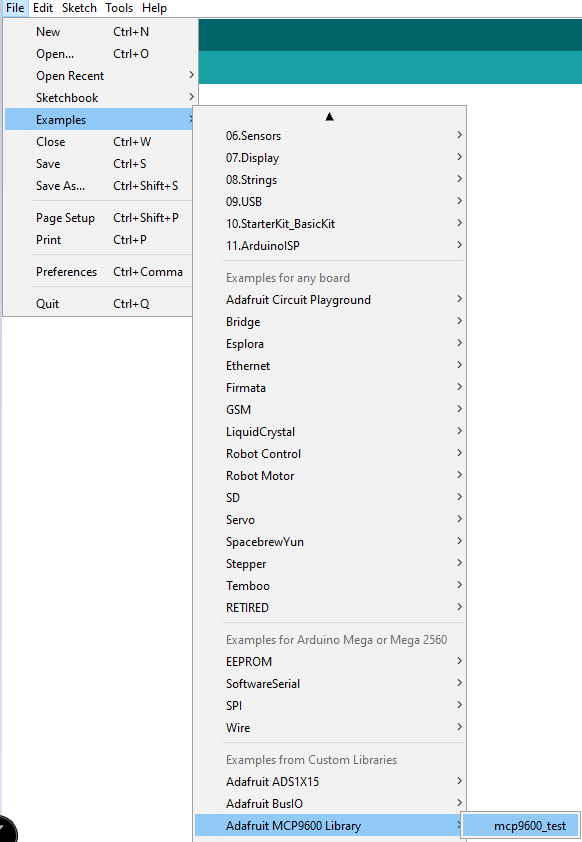
Task: Expand the Adafruit MCP9600 Library submenu
Action: point(329,825)
